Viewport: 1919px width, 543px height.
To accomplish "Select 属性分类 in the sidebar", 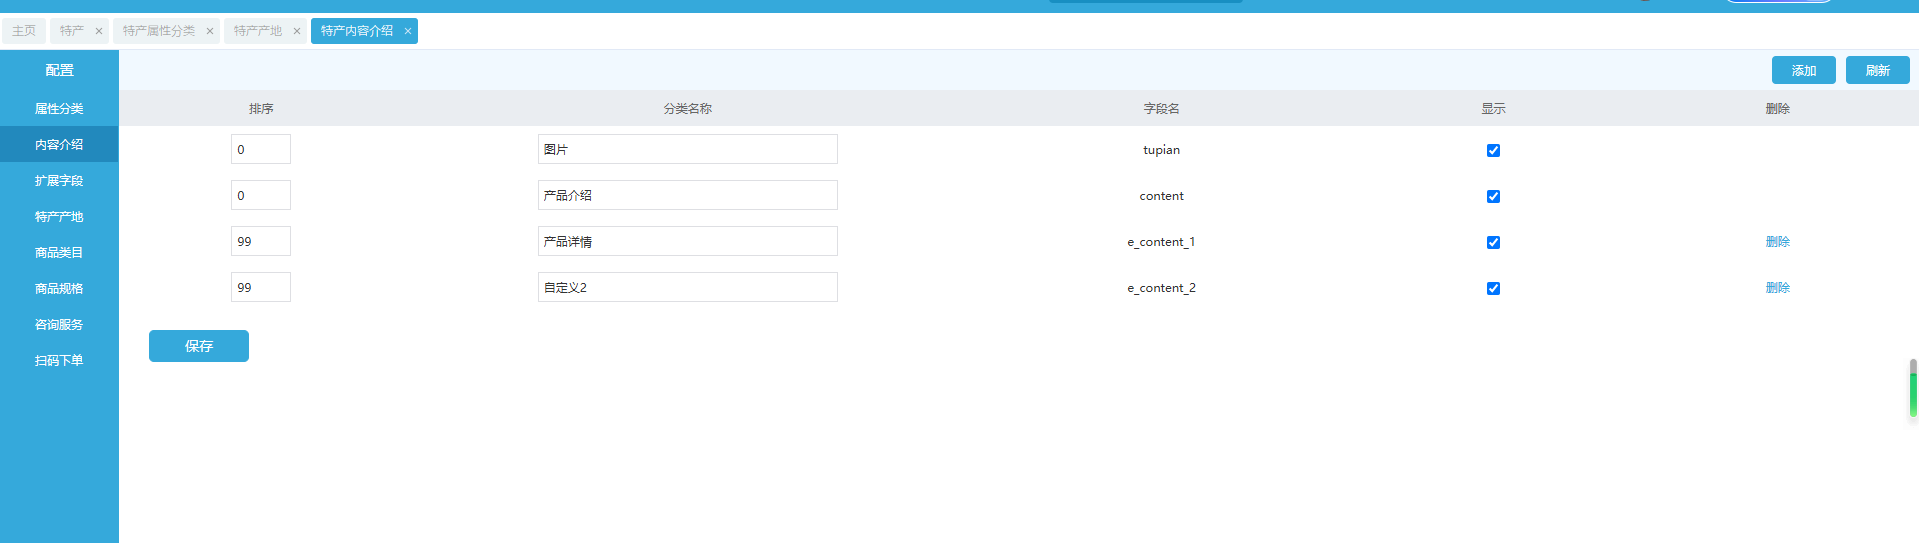I will tap(59, 109).
